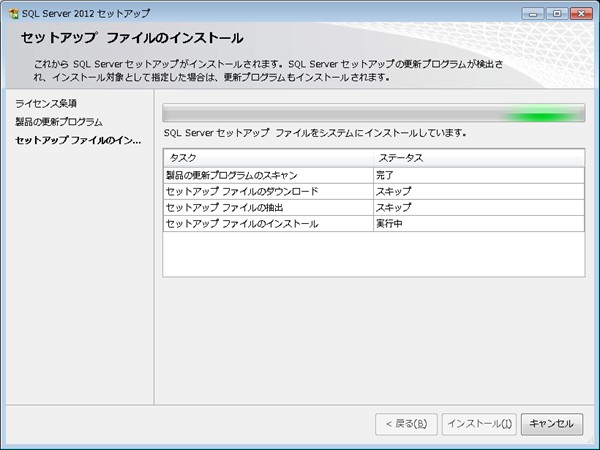Click the 完了 status cell
The height and width of the screenshot is (450, 600).
(x=479, y=175)
